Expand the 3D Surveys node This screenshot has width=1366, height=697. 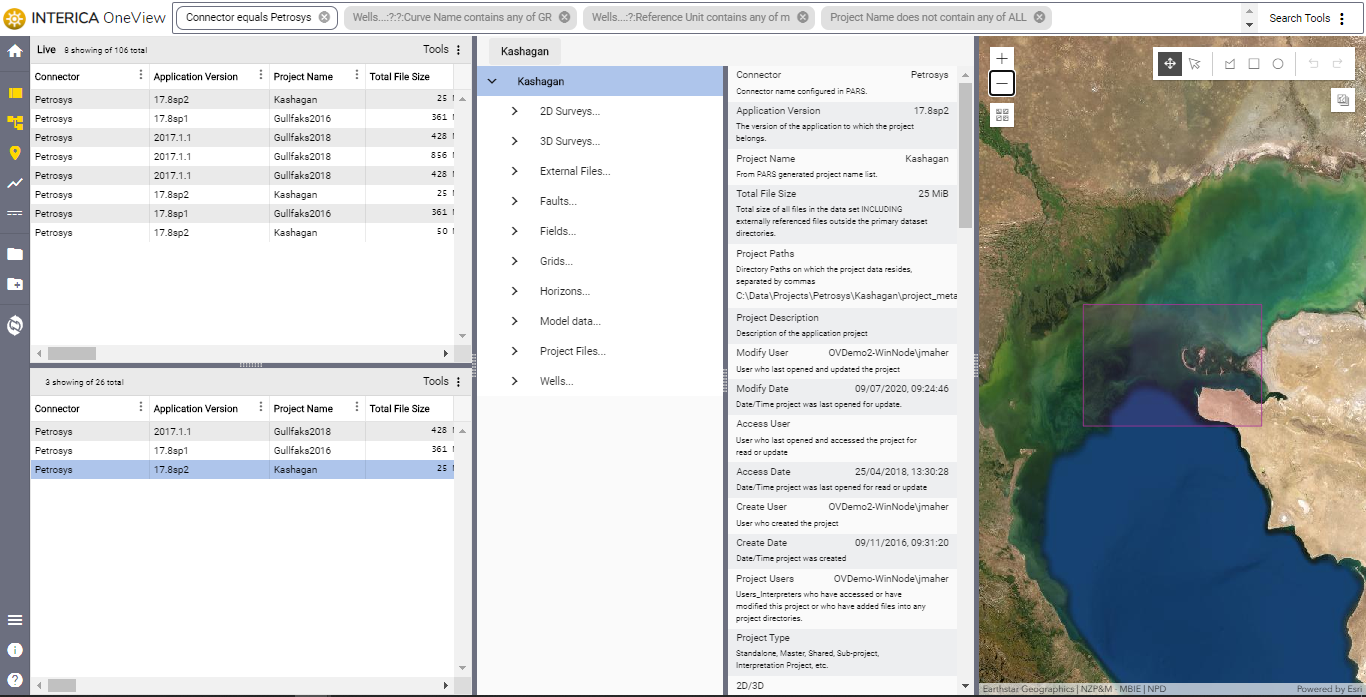[x=515, y=142]
